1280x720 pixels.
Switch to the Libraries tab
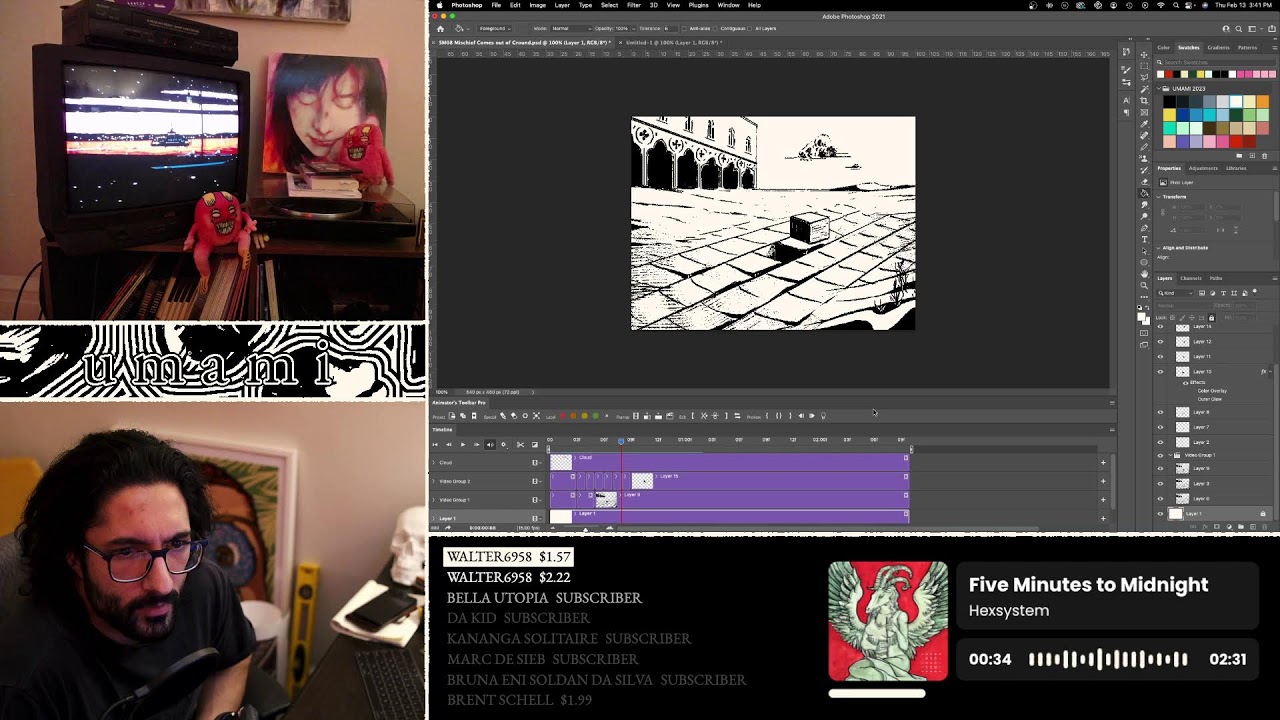click(1236, 168)
